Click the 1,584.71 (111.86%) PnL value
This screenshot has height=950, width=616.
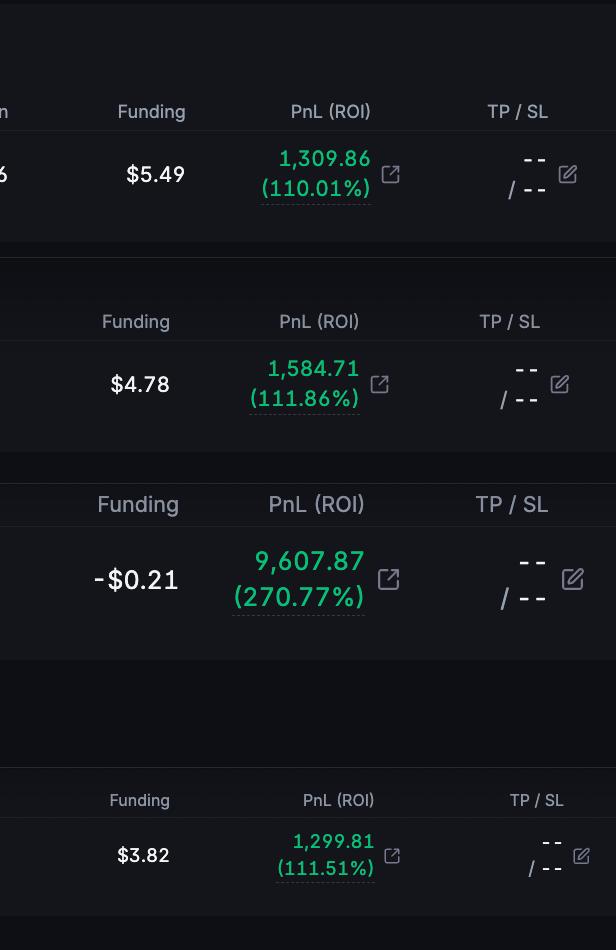(305, 384)
